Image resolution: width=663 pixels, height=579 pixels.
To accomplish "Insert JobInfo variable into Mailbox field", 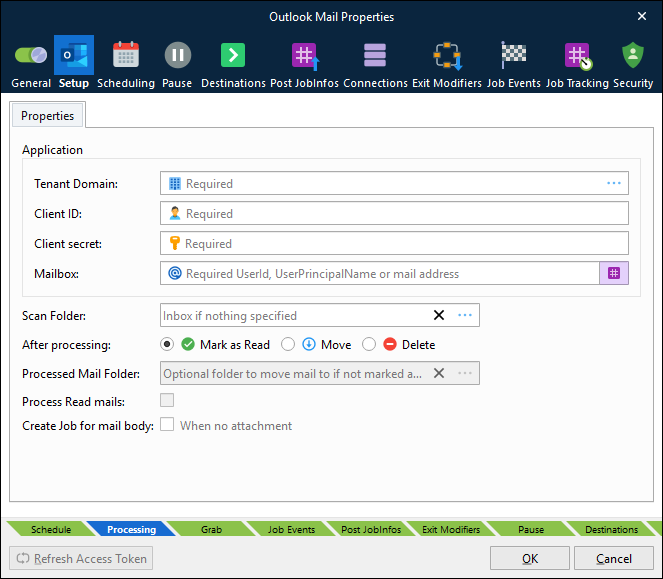I will point(614,273).
